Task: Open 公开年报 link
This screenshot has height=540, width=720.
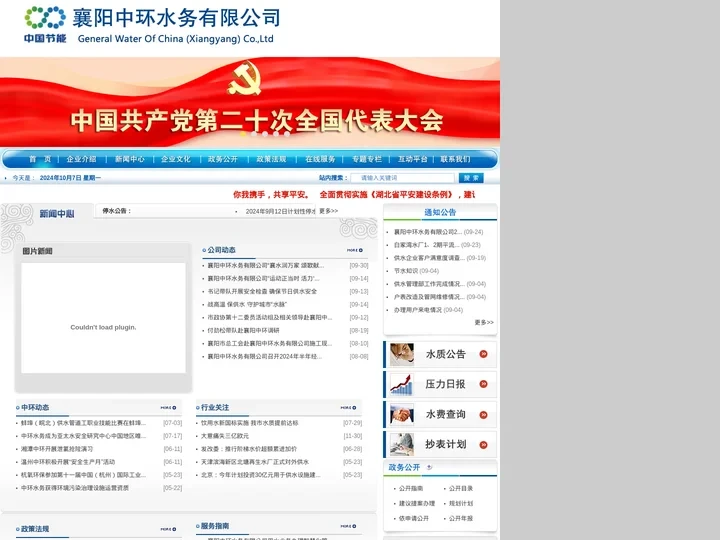Action: click(x=461, y=518)
